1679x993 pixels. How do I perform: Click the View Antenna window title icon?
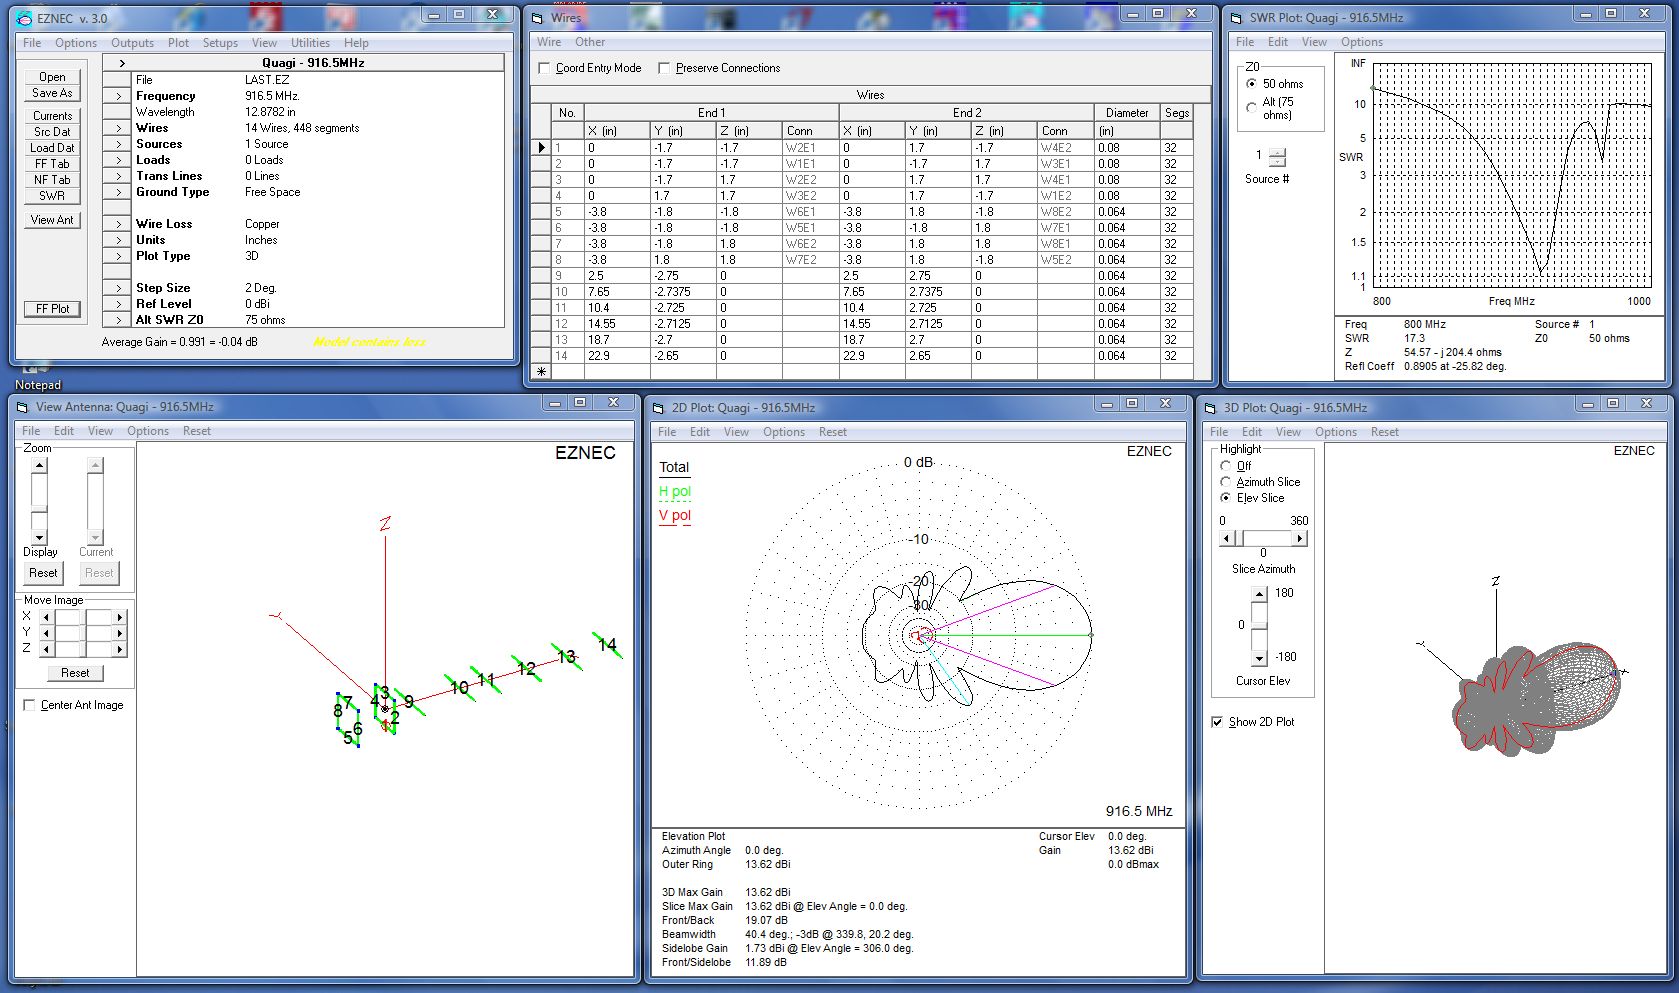(x=22, y=407)
